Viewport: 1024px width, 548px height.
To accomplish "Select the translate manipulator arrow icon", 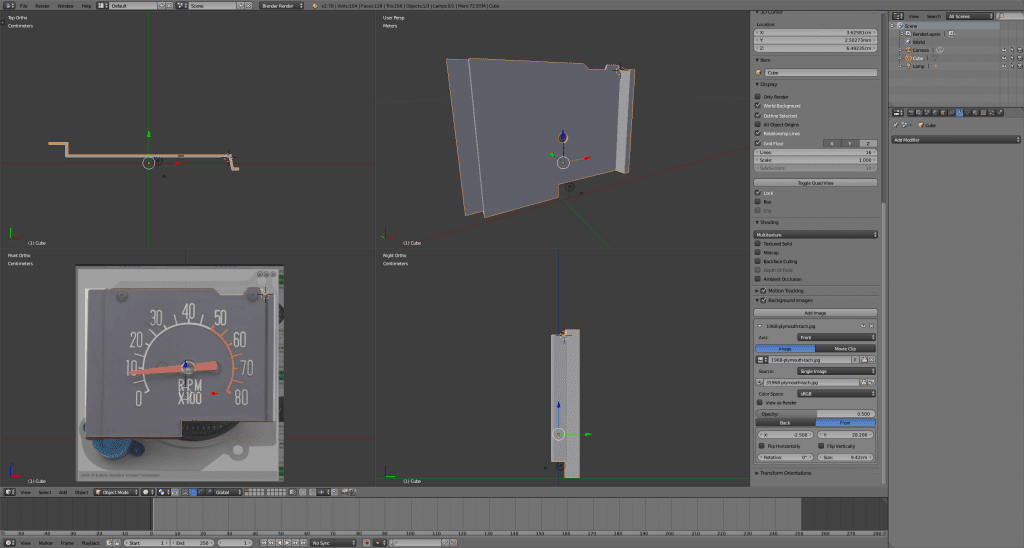I will click(x=193, y=492).
